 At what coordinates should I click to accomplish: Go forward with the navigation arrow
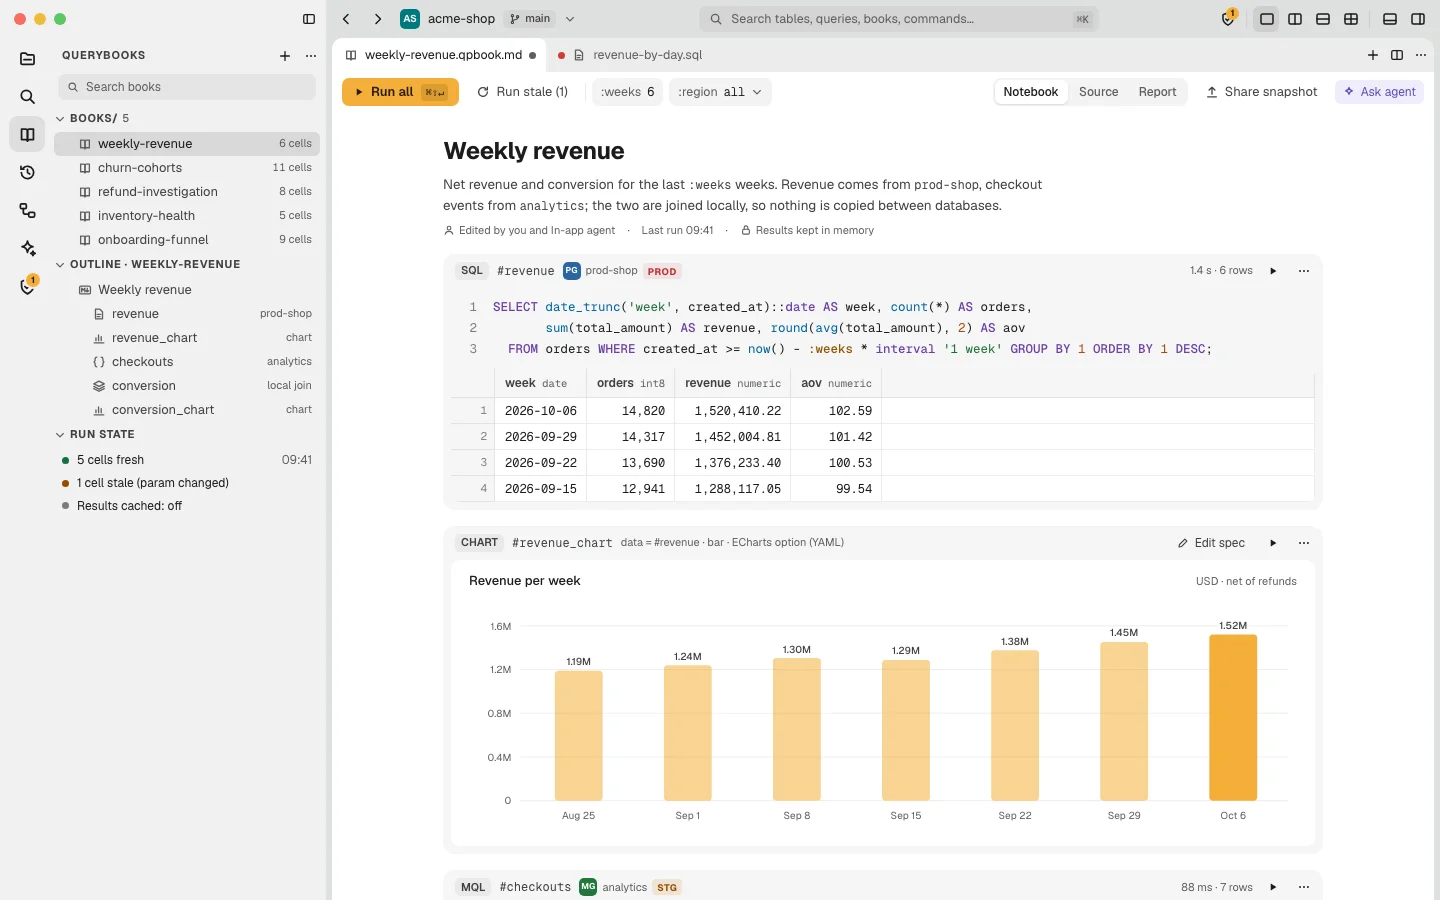[378, 19]
